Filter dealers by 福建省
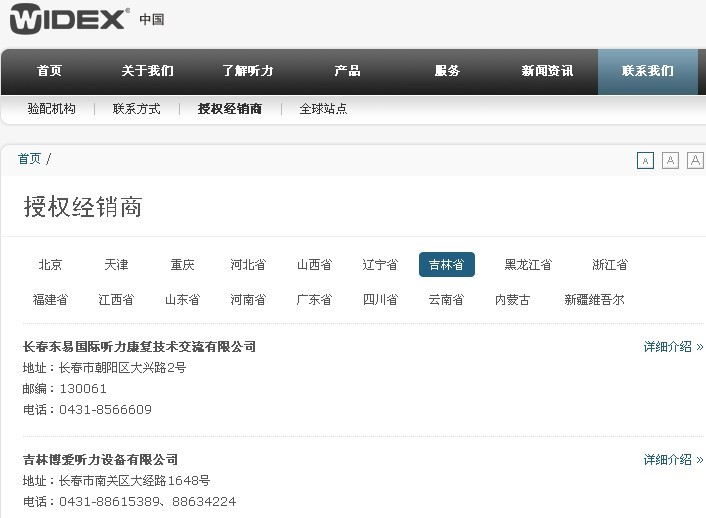This screenshot has width=706, height=518. (50, 300)
